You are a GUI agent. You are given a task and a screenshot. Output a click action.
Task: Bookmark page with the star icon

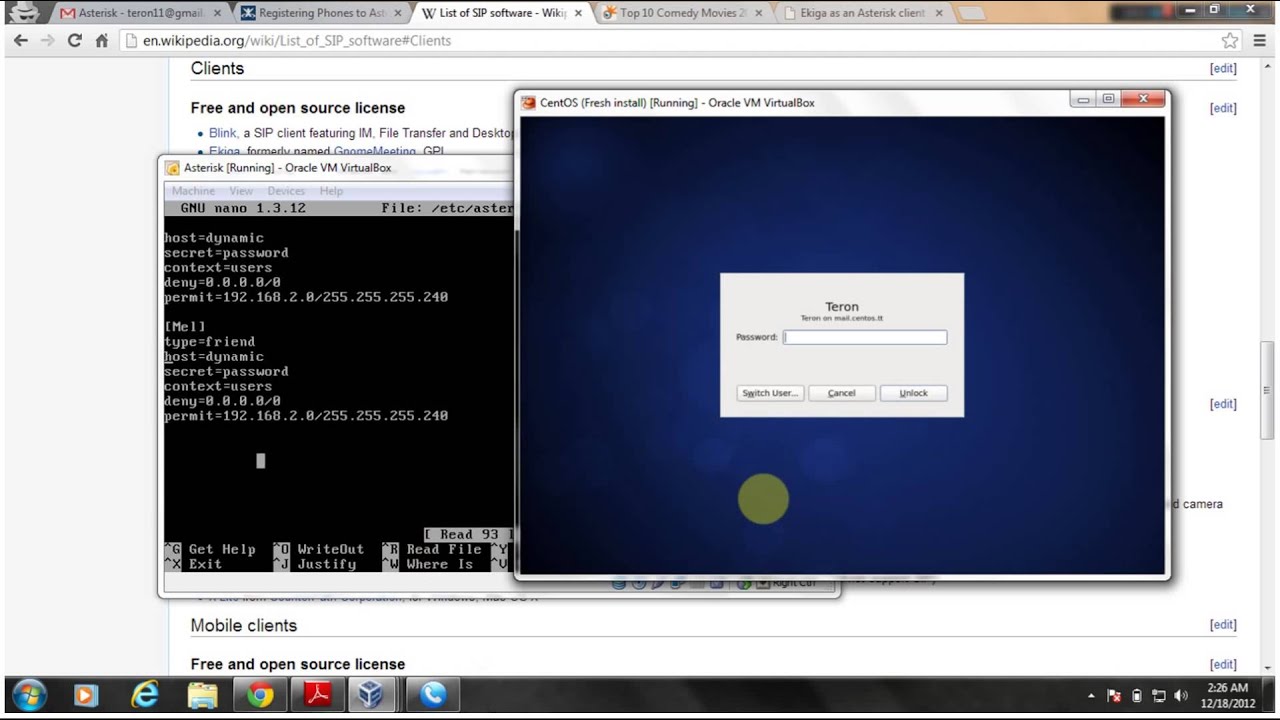coord(1230,41)
